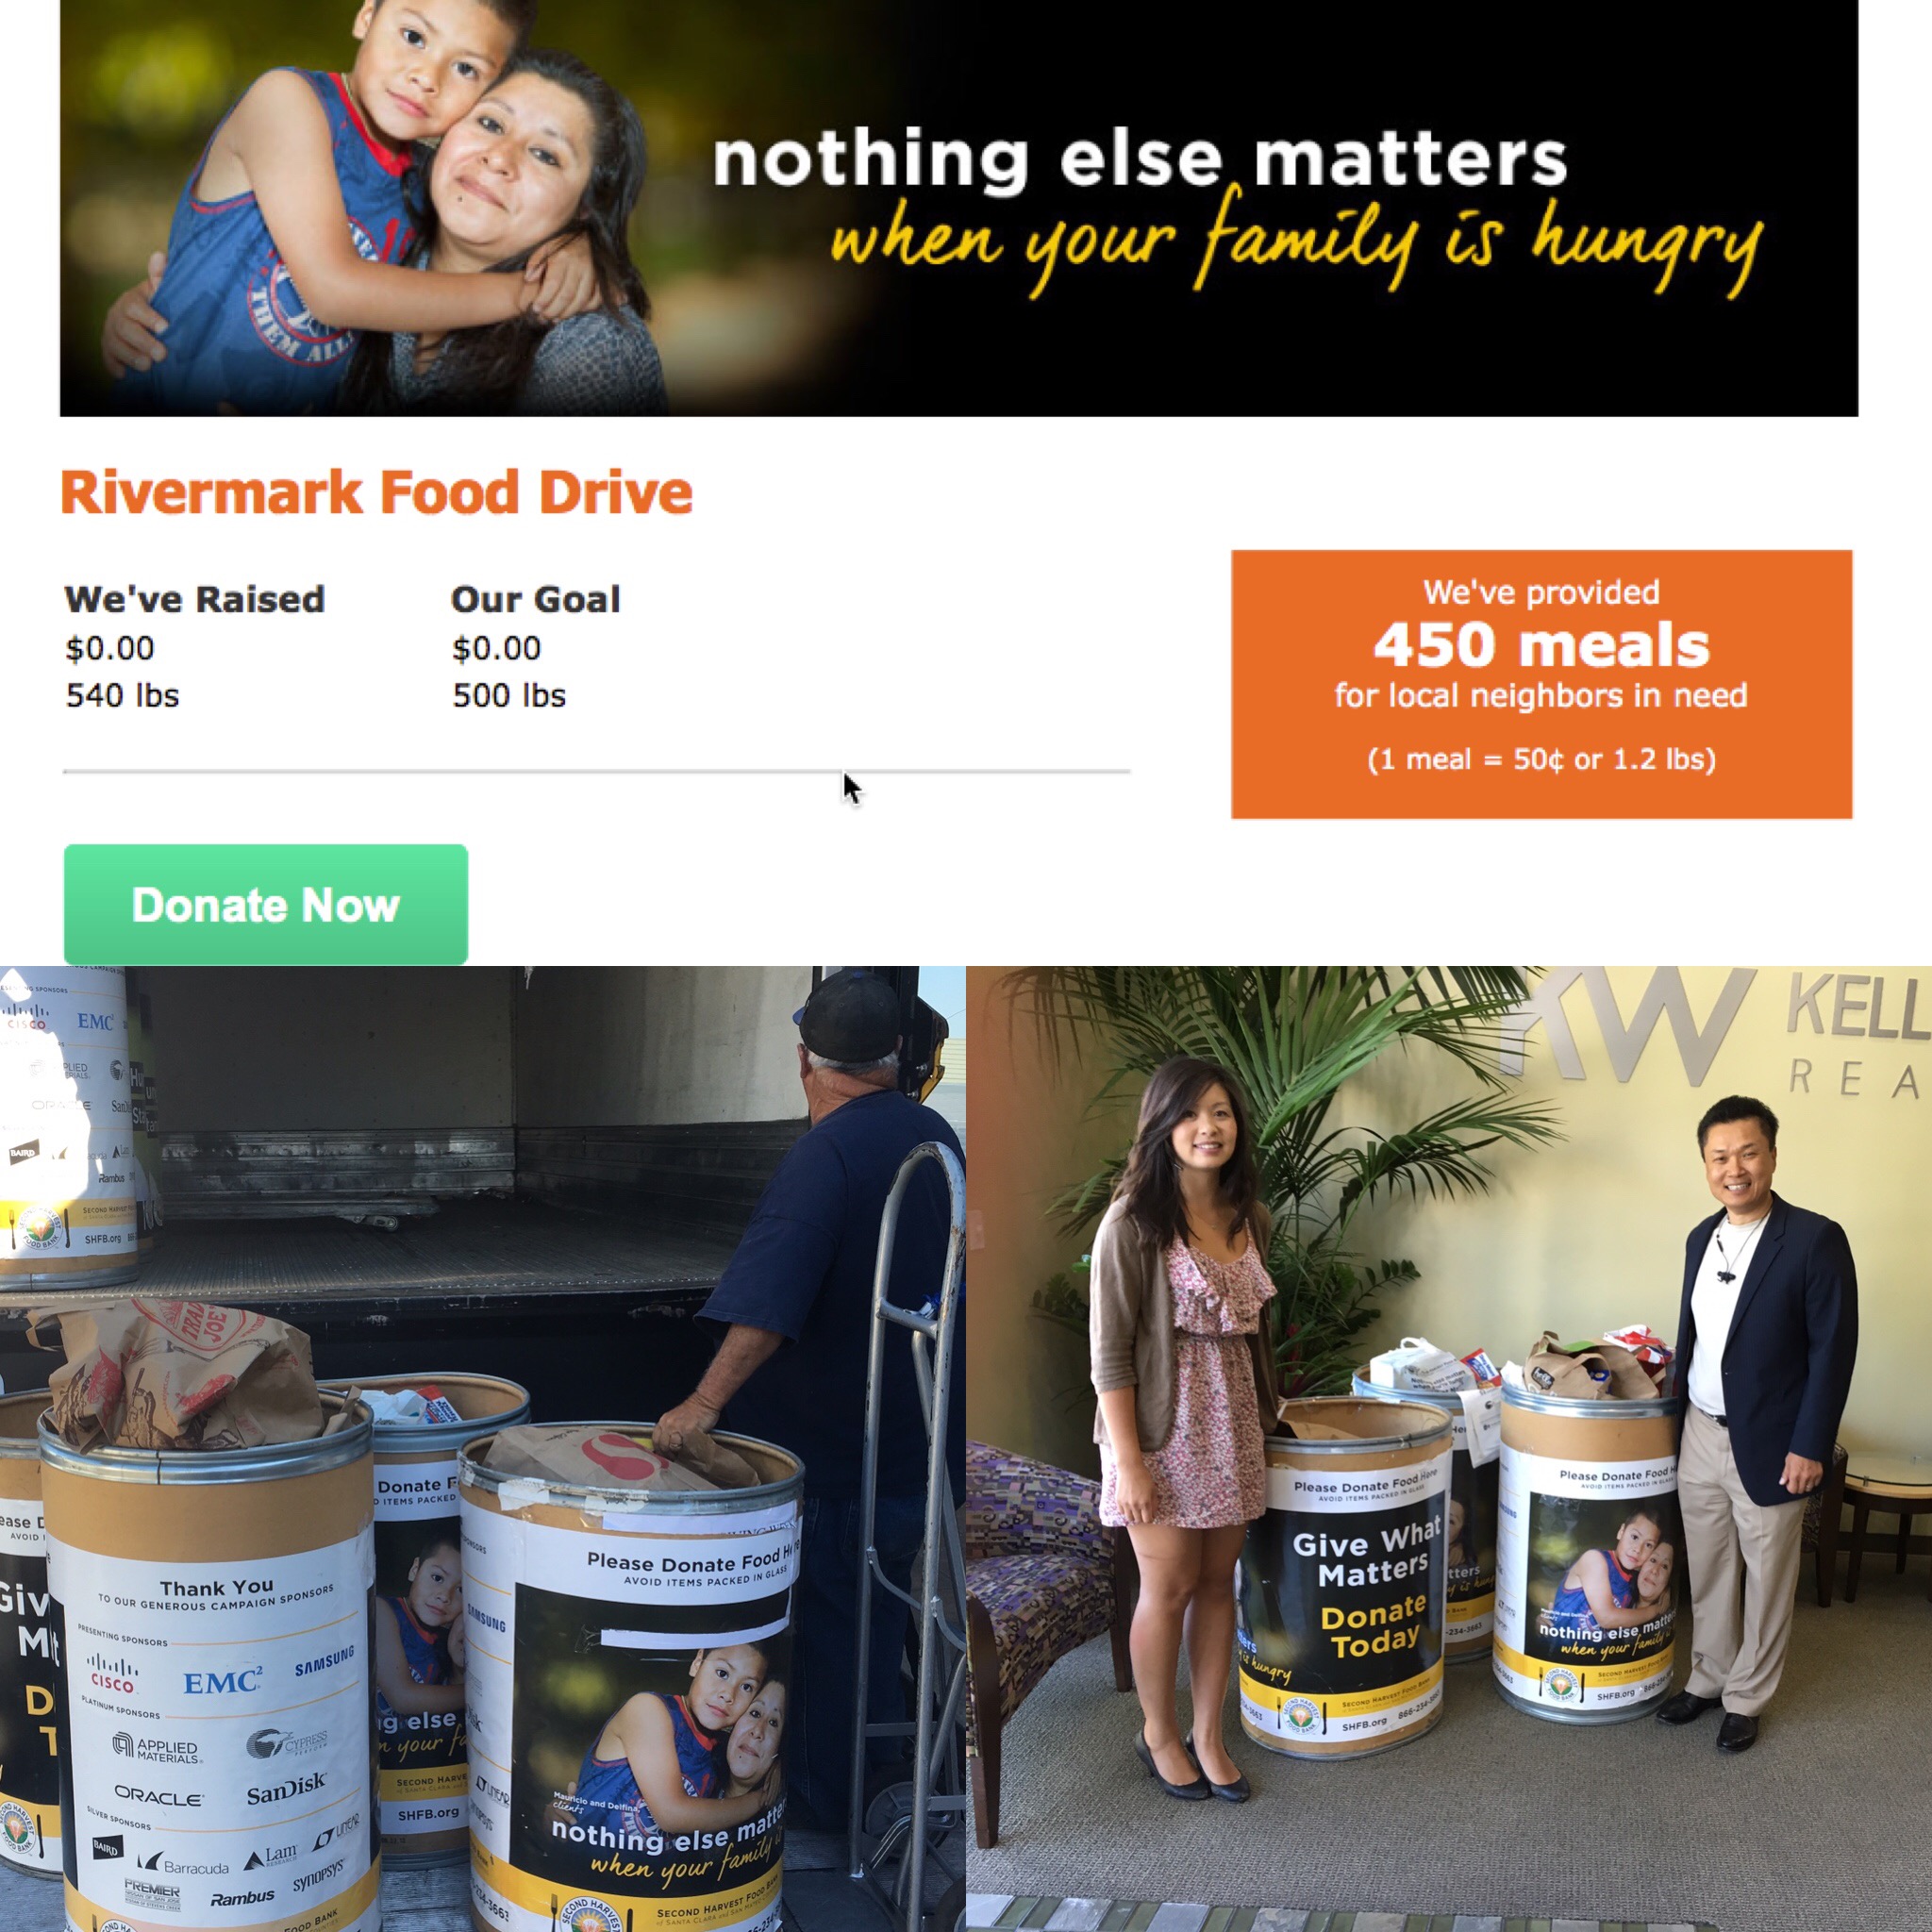Click the green Donate Now button
Viewport: 1932px width, 1932px height.
pyautogui.click(x=266, y=904)
